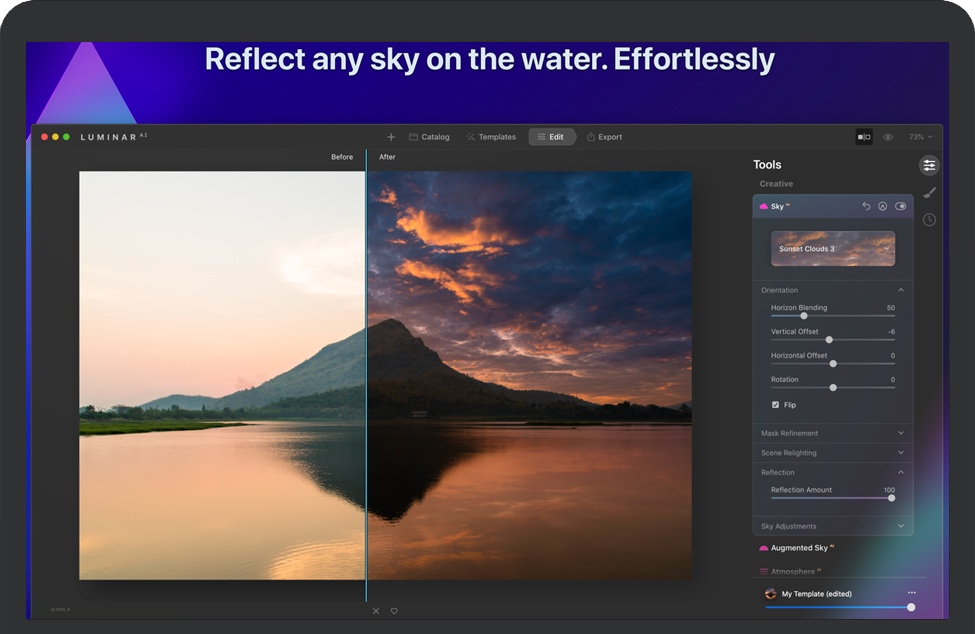This screenshot has width=975, height=634.
Task: Open the History clock icon
Action: 929,220
